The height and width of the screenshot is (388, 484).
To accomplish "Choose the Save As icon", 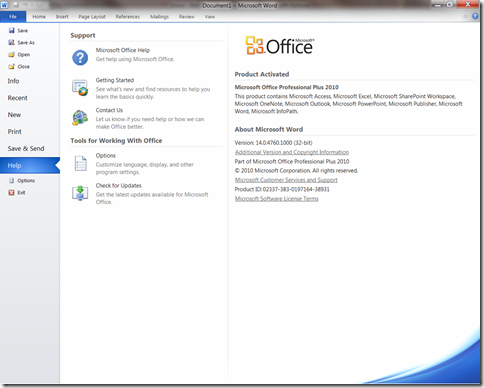I will click(x=12, y=43).
